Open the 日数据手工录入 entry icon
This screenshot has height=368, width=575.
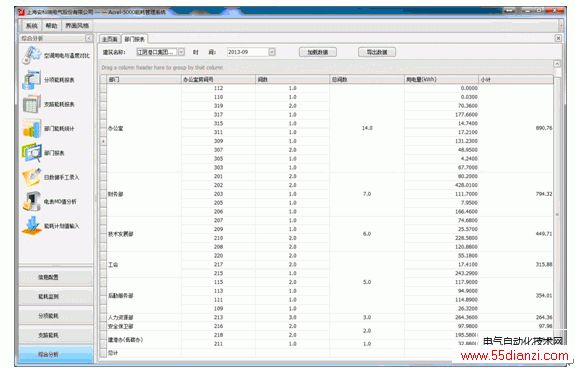pyautogui.click(x=32, y=177)
